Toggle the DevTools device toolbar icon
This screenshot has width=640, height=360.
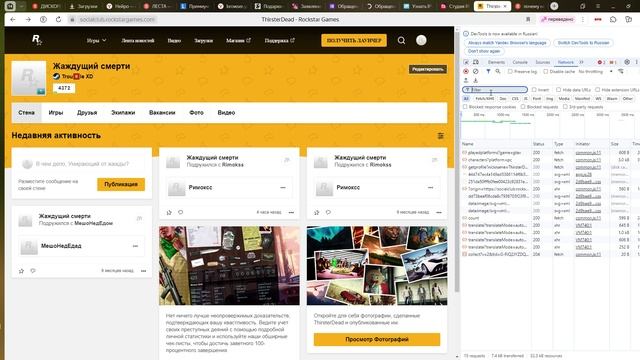pos(476,62)
